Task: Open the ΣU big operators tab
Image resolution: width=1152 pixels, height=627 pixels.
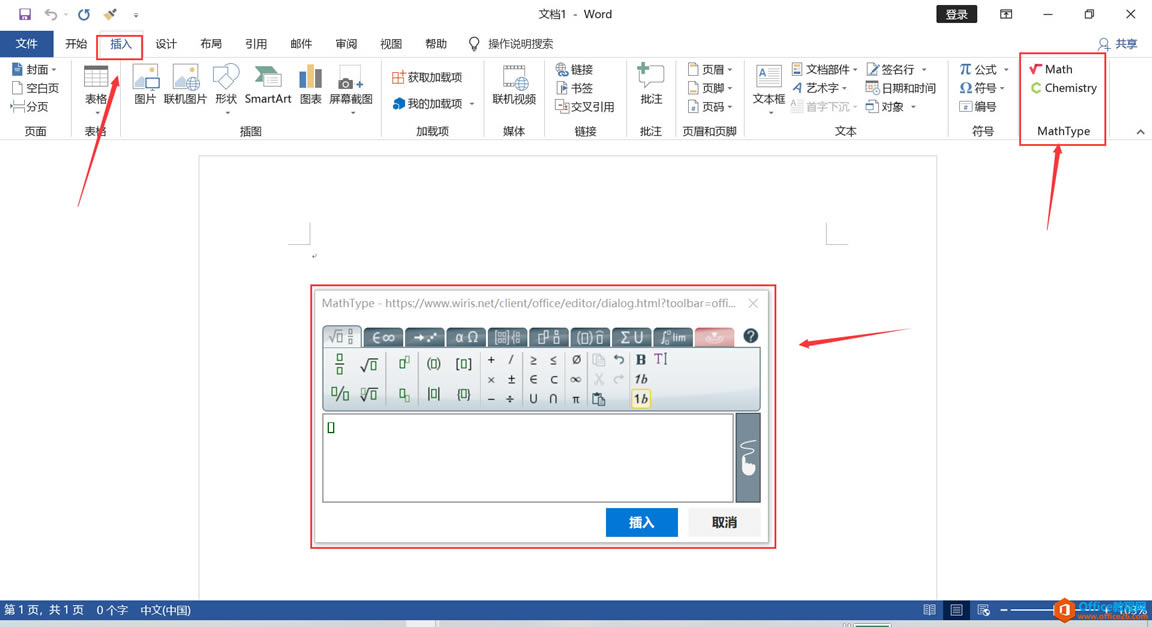Action: point(631,337)
